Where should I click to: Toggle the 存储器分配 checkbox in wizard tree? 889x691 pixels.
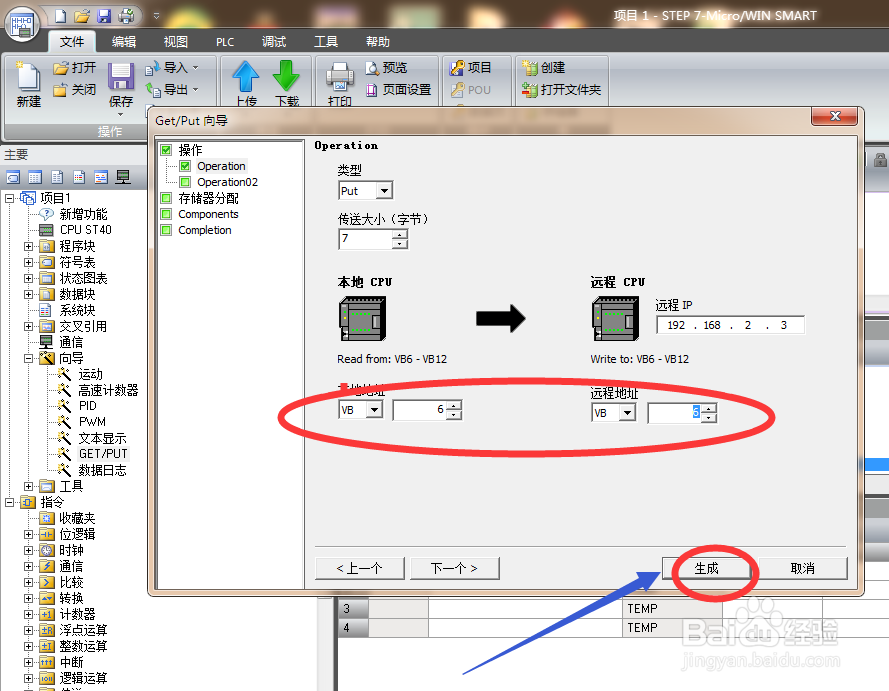(x=166, y=198)
